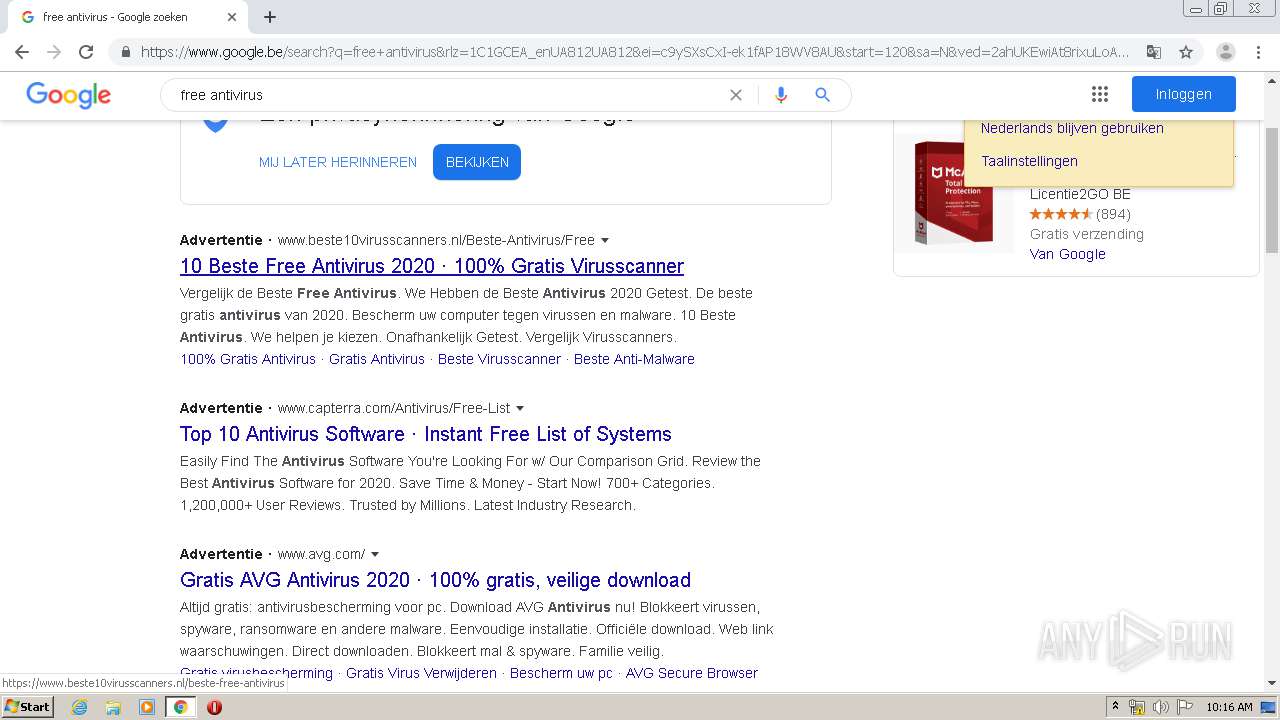The image size is (1280, 720).
Task: Open the McAfee Total Protection product image
Action: (x=954, y=192)
